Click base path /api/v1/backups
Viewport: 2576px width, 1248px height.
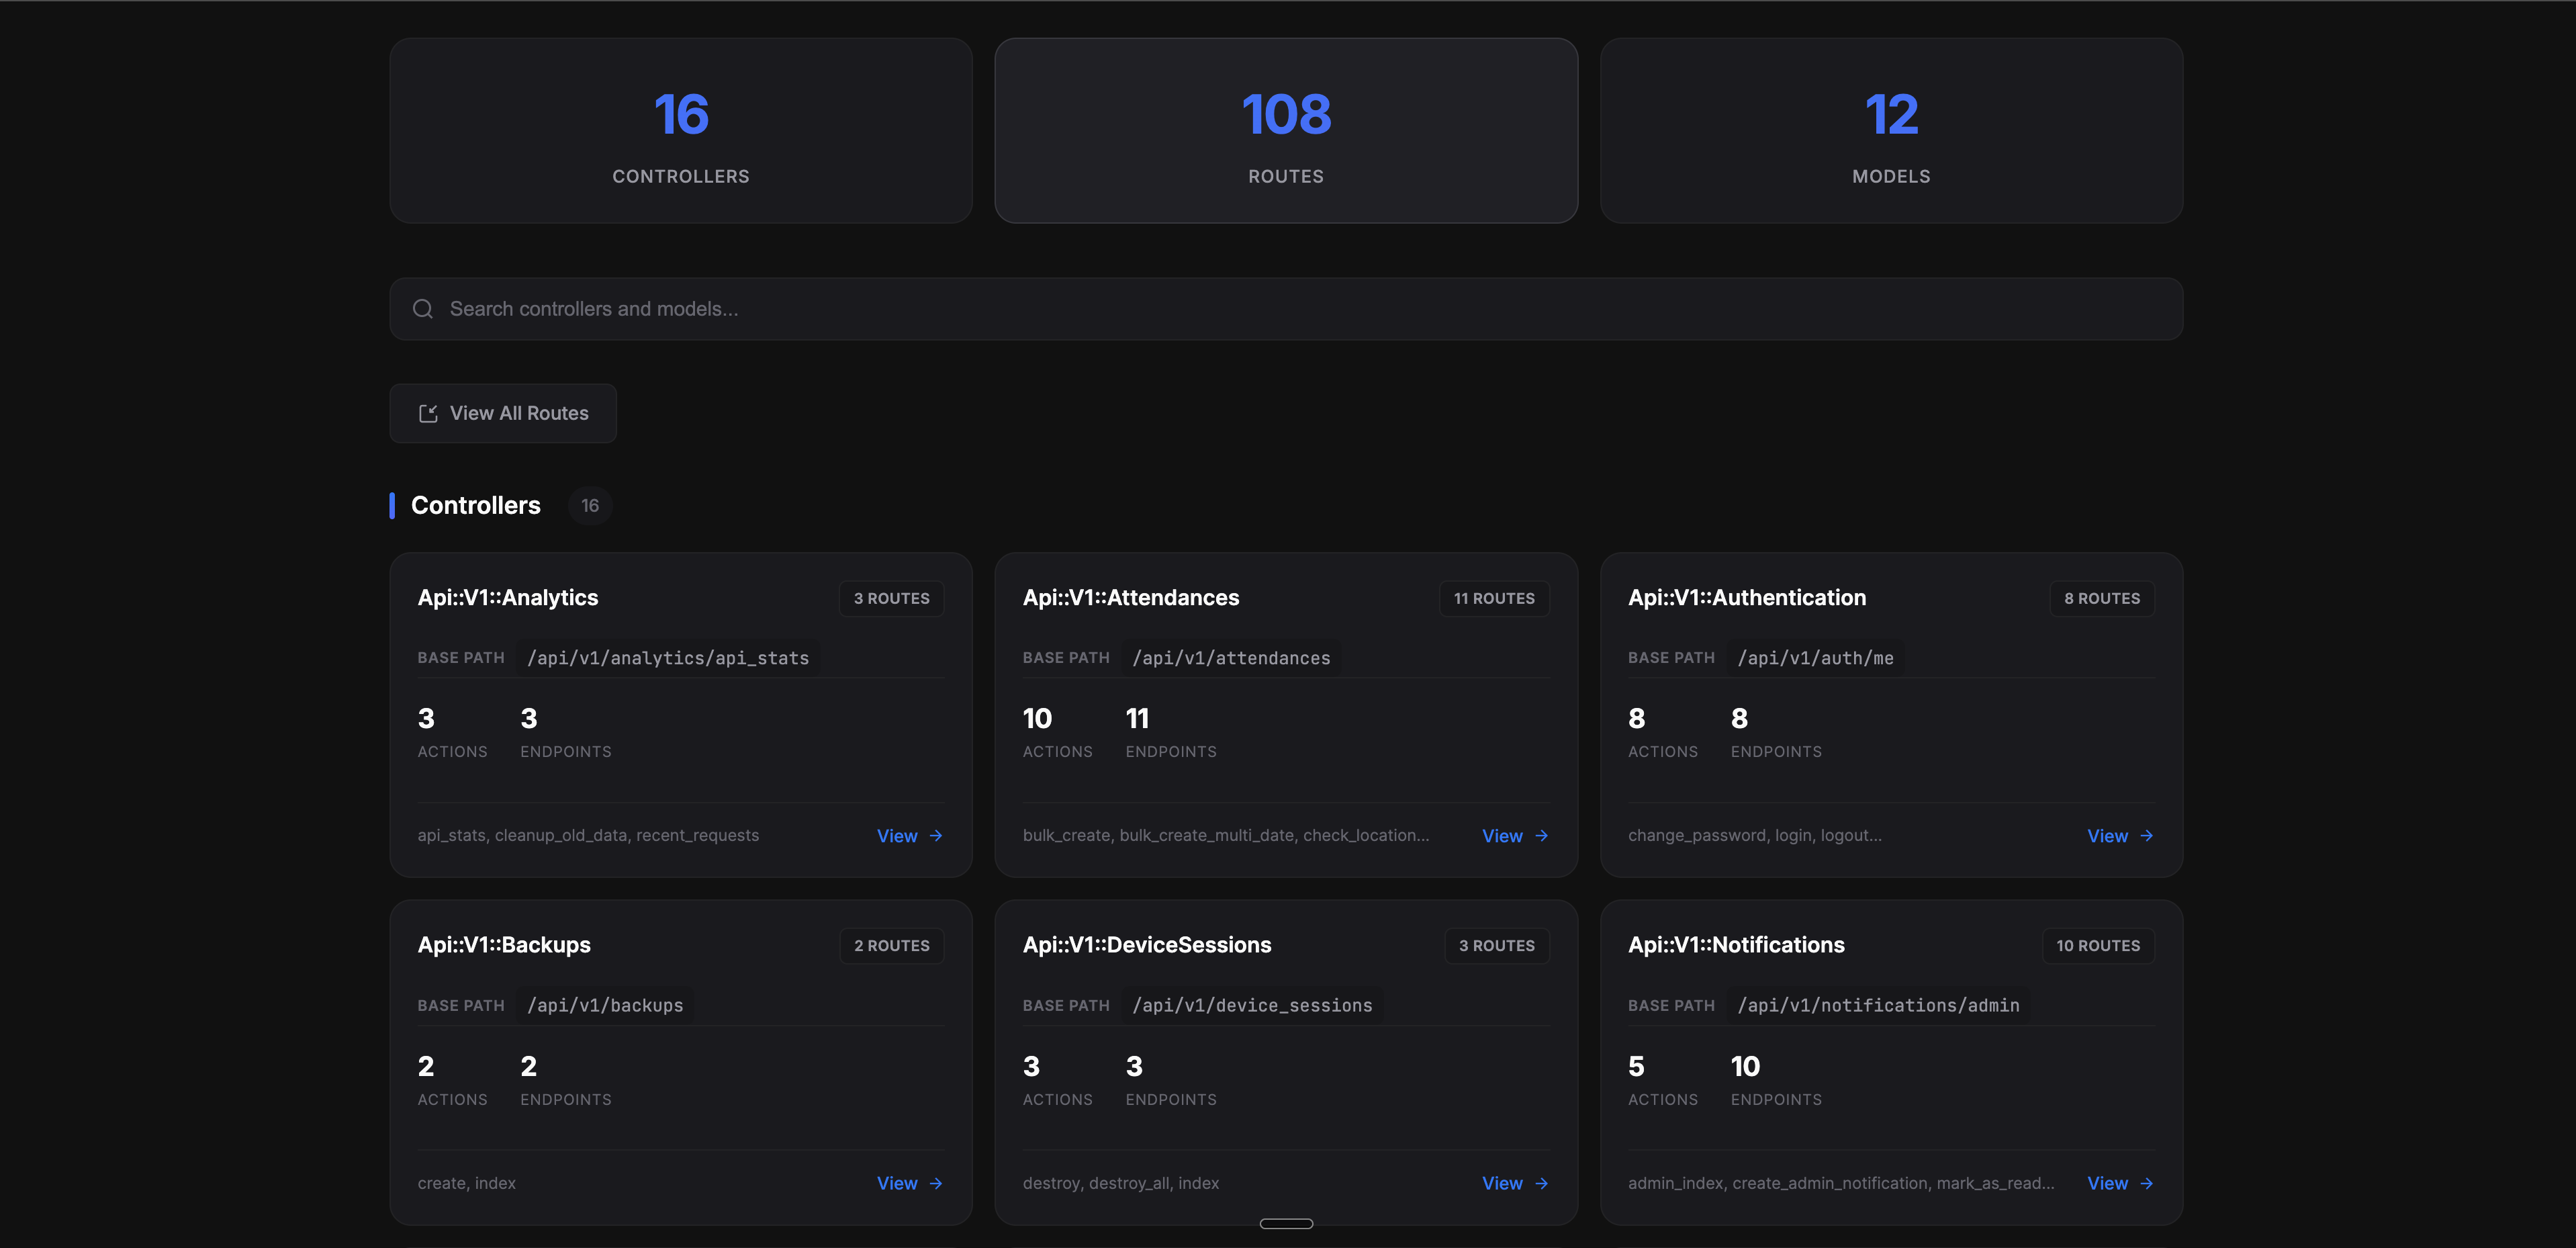(x=605, y=1005)
